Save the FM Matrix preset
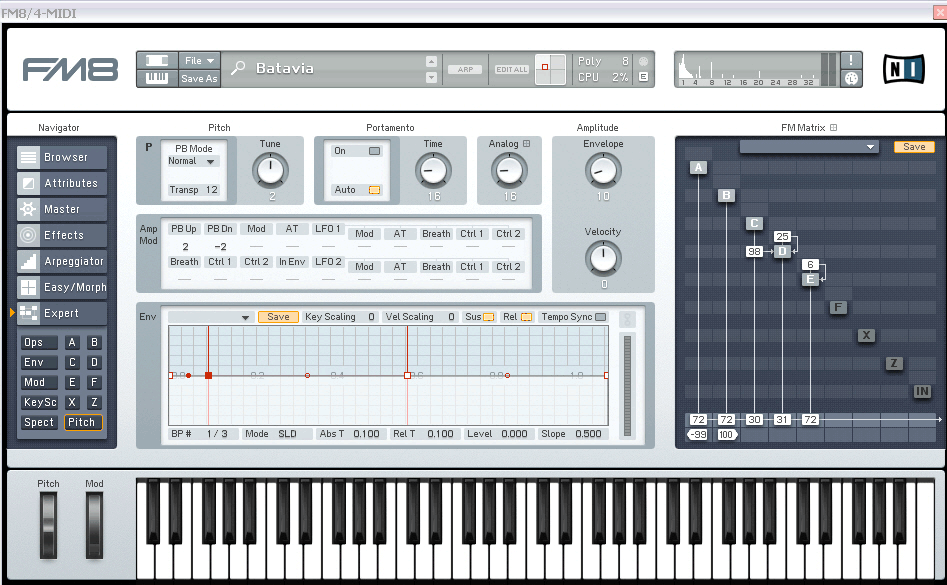 pos(914,147)
